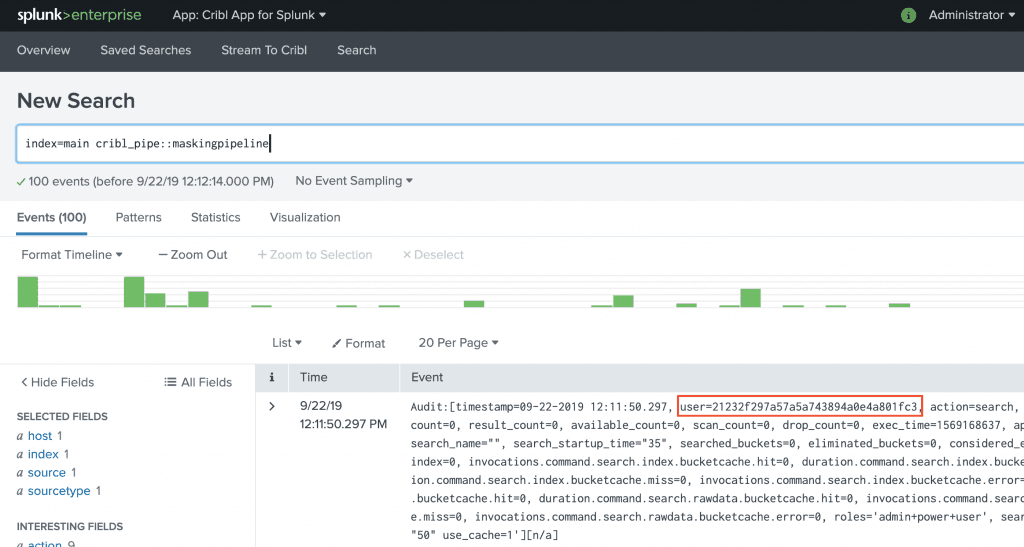Hide Fields sidebar
The height and width of the screenshot is (547, 1024).
[x=58, y=382]
